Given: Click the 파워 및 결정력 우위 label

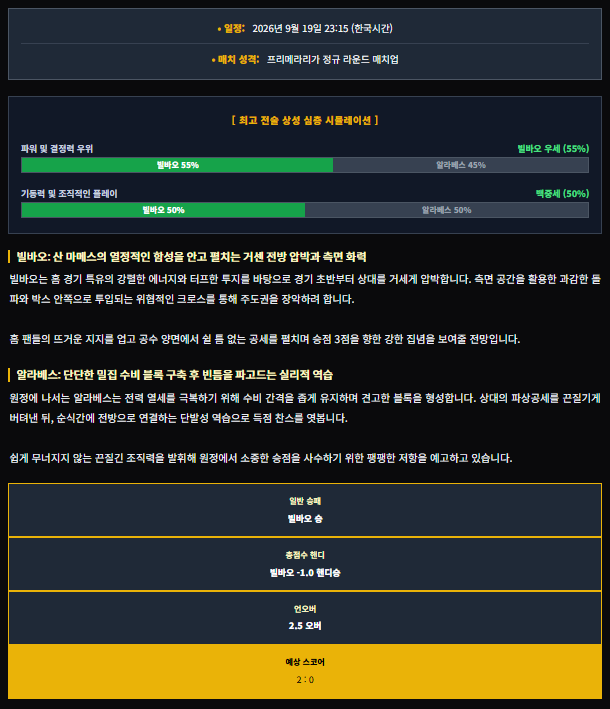Looking at the screenshot, I should tap(57, 149).
